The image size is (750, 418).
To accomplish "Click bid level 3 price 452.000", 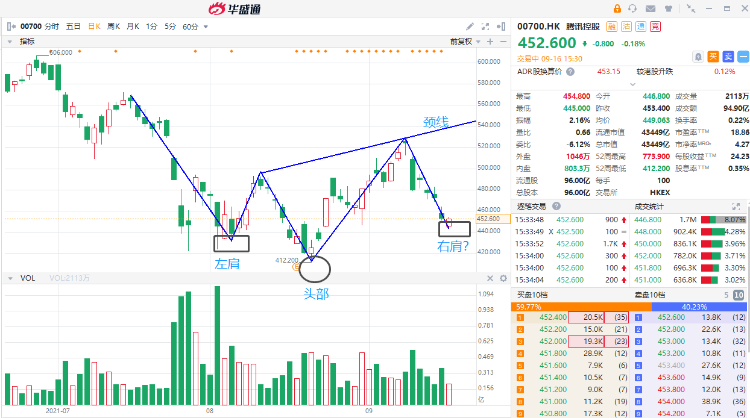I will tap(553, 341).
